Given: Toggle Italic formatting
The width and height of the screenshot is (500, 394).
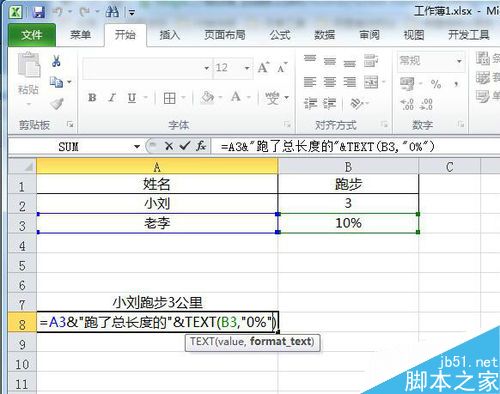Looking at the screenshot, I should [x=112, y=97].
